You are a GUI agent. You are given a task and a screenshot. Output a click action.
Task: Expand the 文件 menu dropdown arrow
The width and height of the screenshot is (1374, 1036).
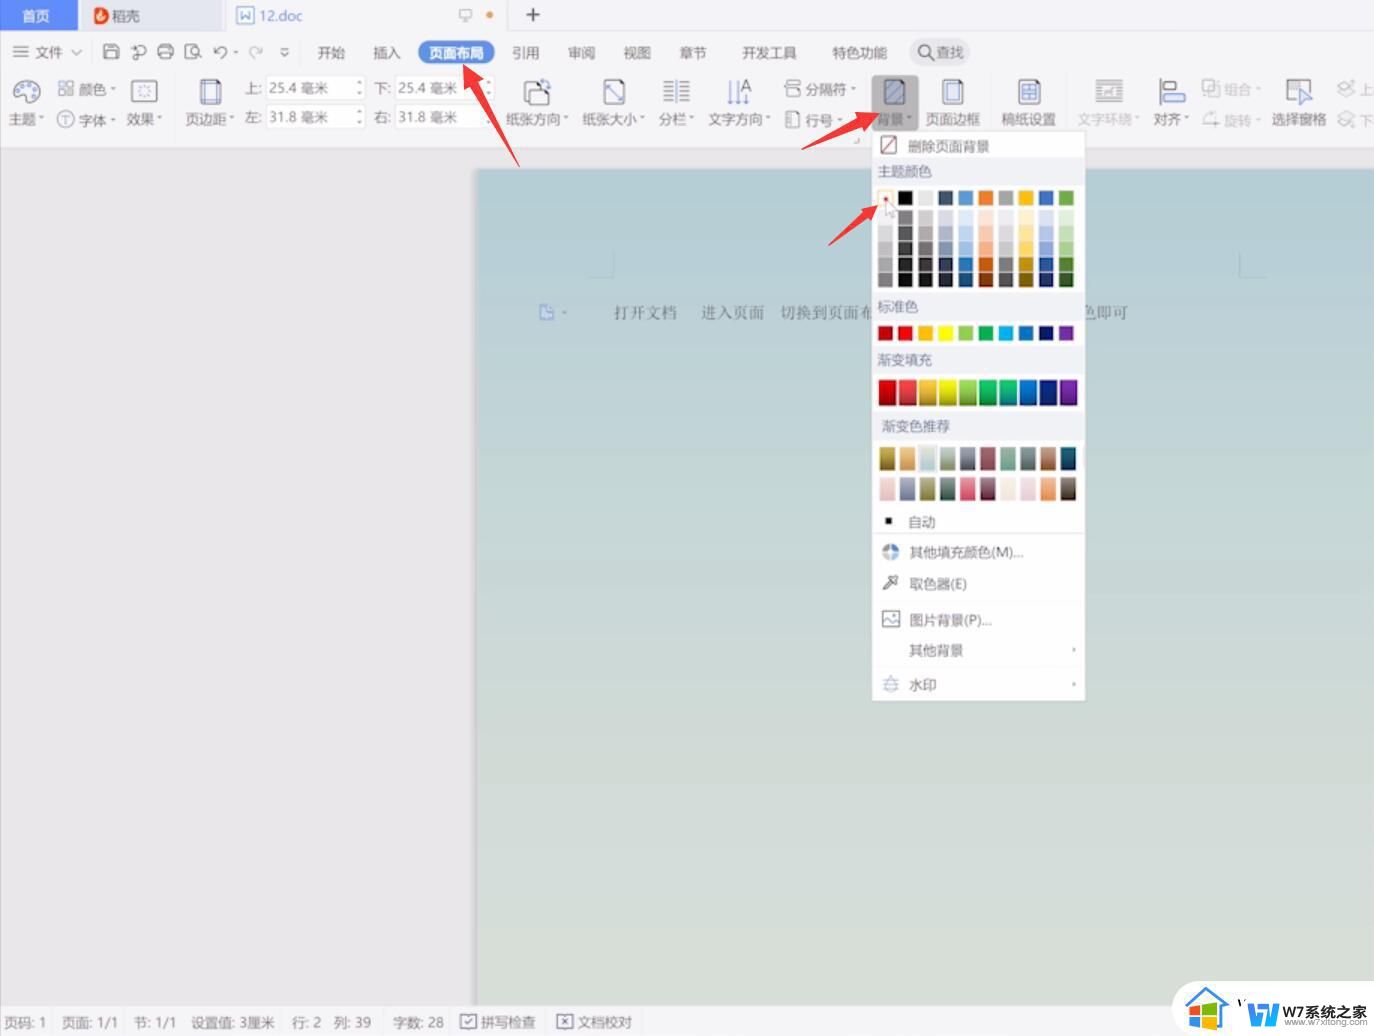point(76,52)
